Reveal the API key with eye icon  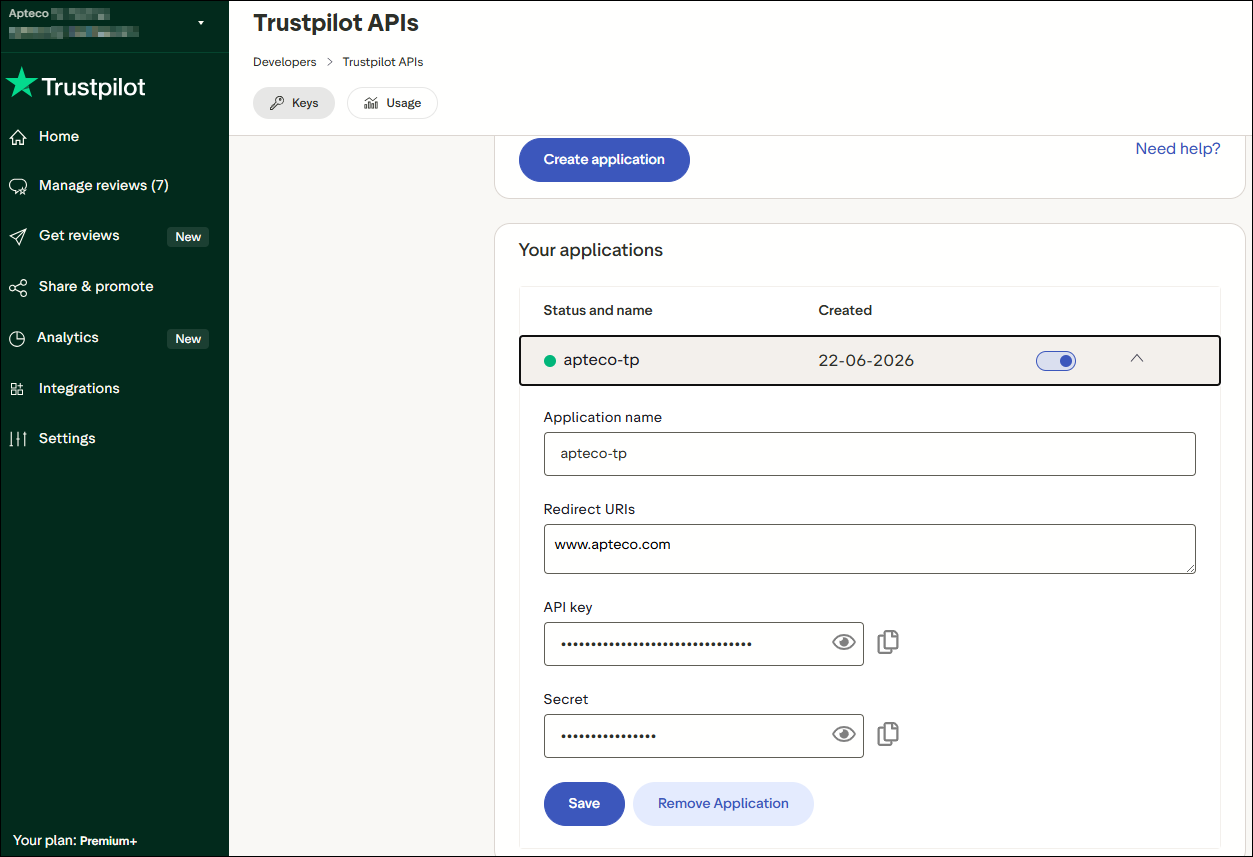844,643
